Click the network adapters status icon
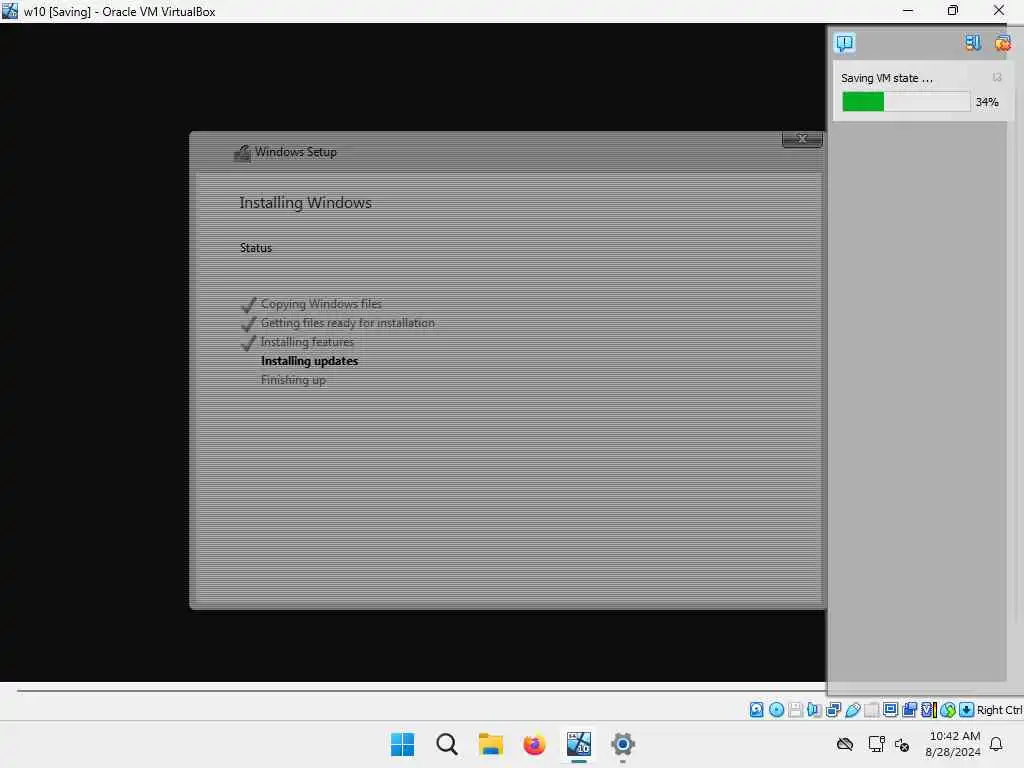Screen dimensions: 1024x768 pos(833,710)
